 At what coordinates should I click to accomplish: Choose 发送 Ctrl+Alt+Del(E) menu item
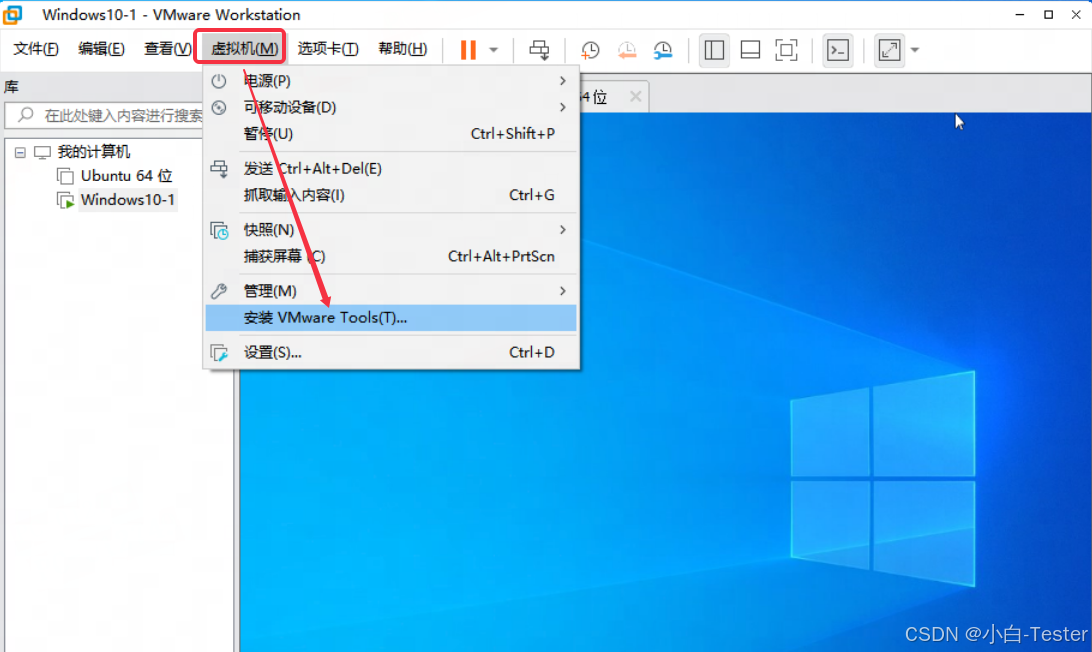391,169
